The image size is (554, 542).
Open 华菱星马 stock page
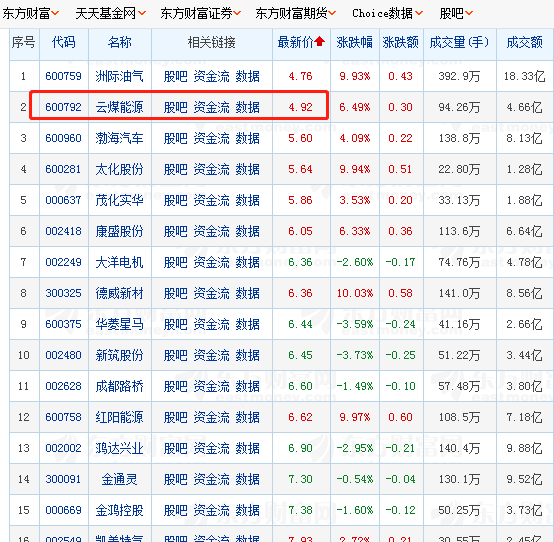(x=119, y=324)
